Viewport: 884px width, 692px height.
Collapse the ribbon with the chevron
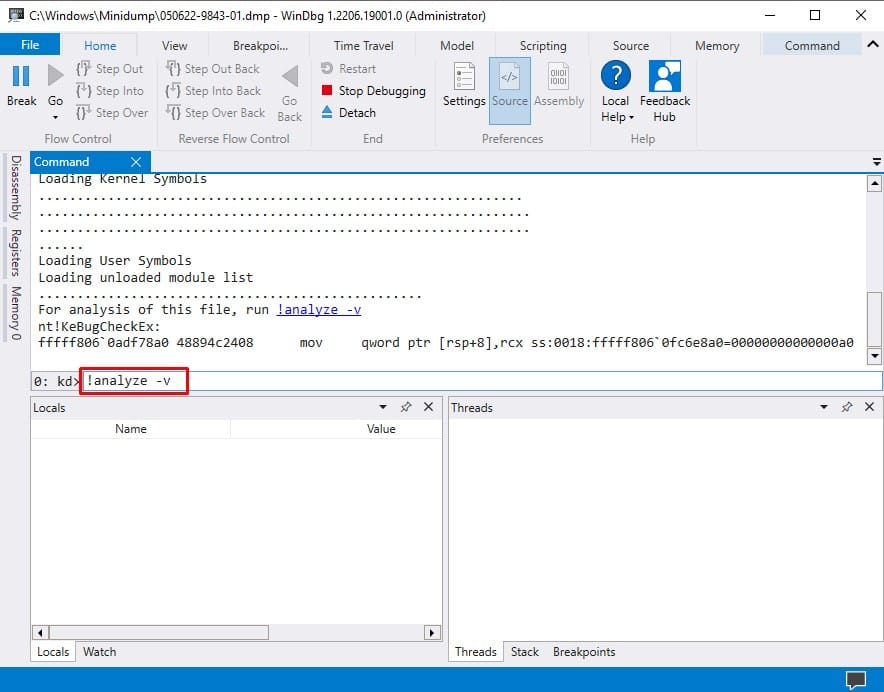pyautogui.click(x=872, y=44)
